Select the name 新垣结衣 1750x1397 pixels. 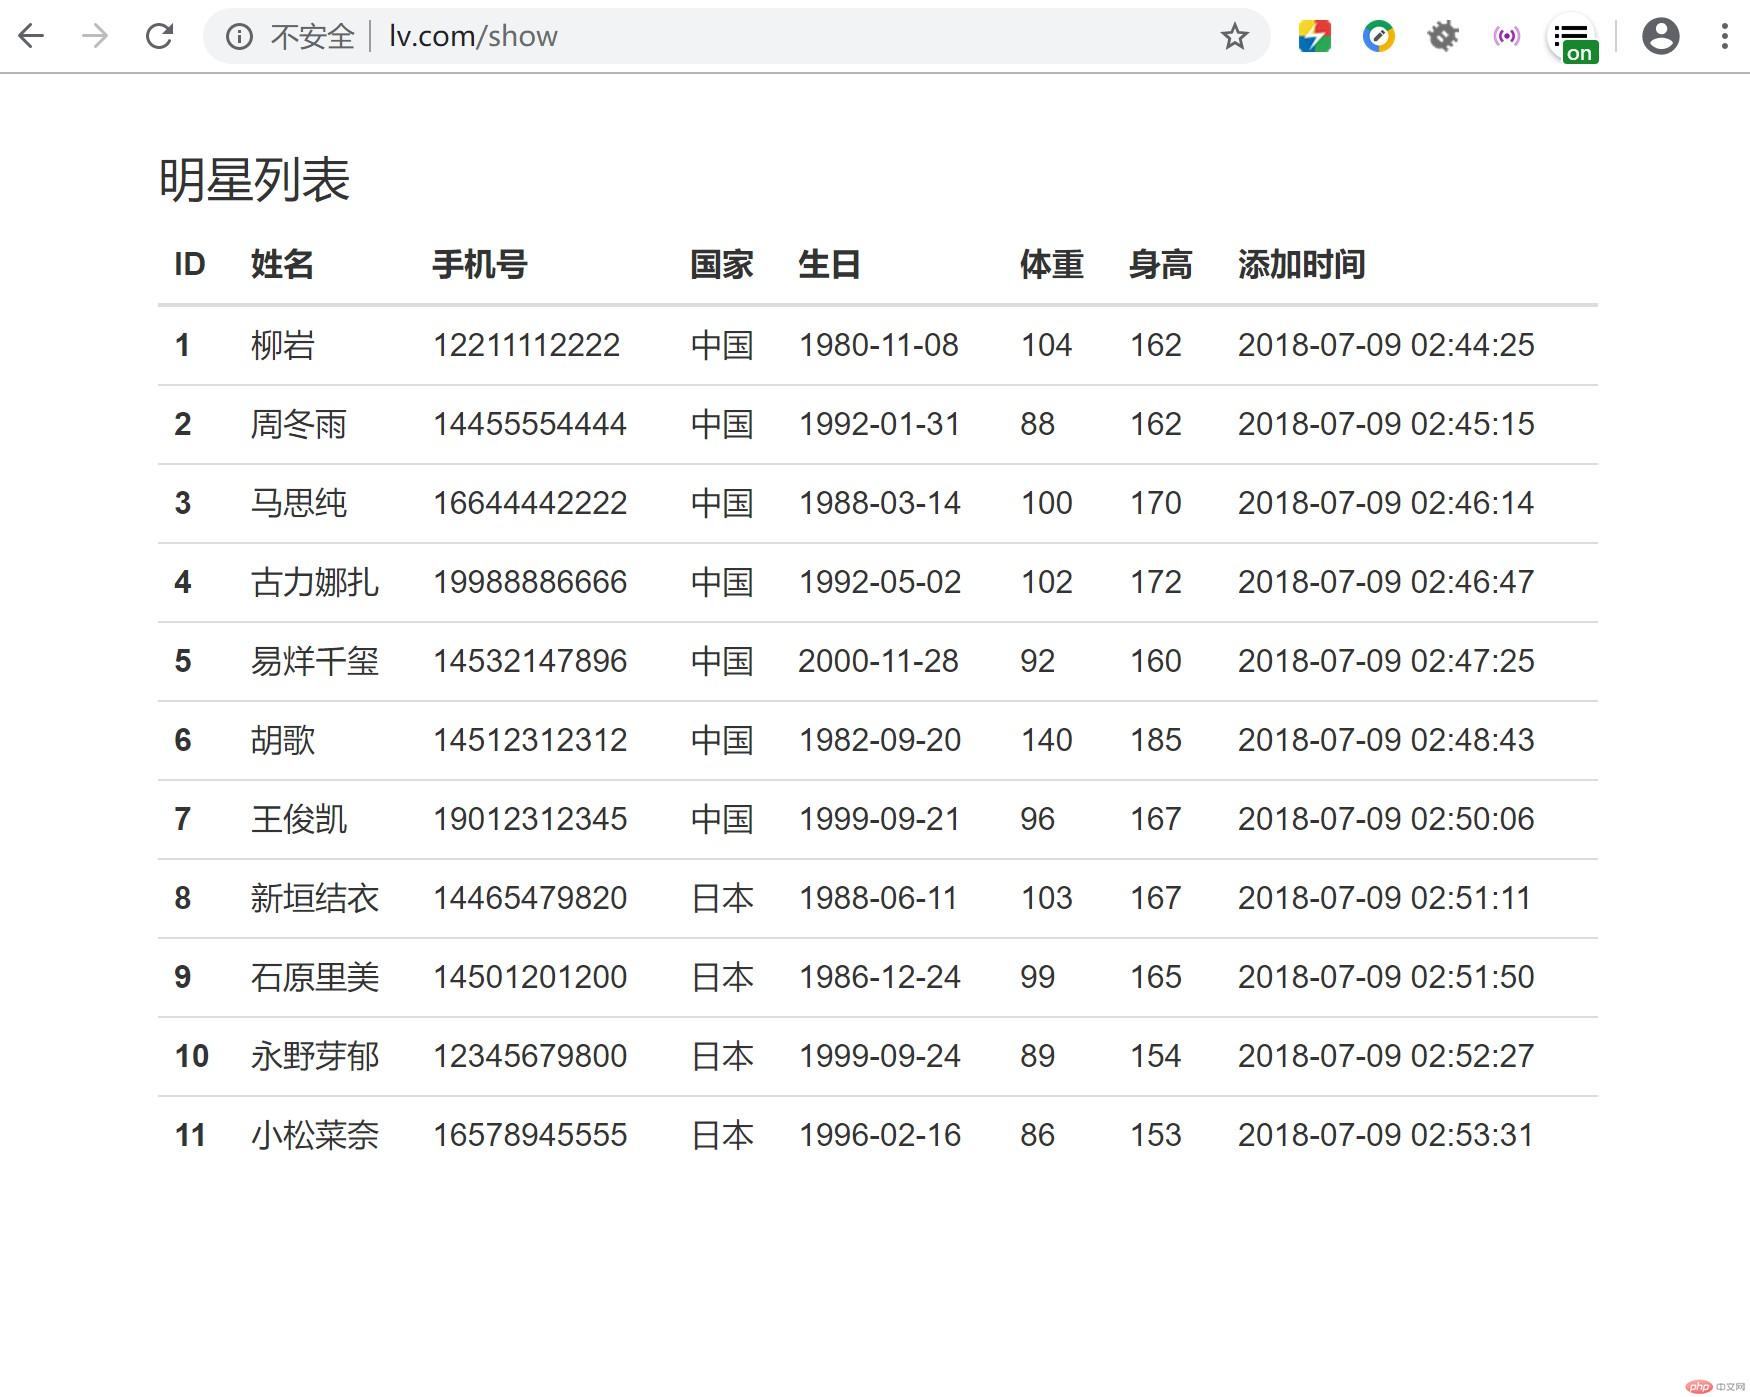[x=314, y=898]
